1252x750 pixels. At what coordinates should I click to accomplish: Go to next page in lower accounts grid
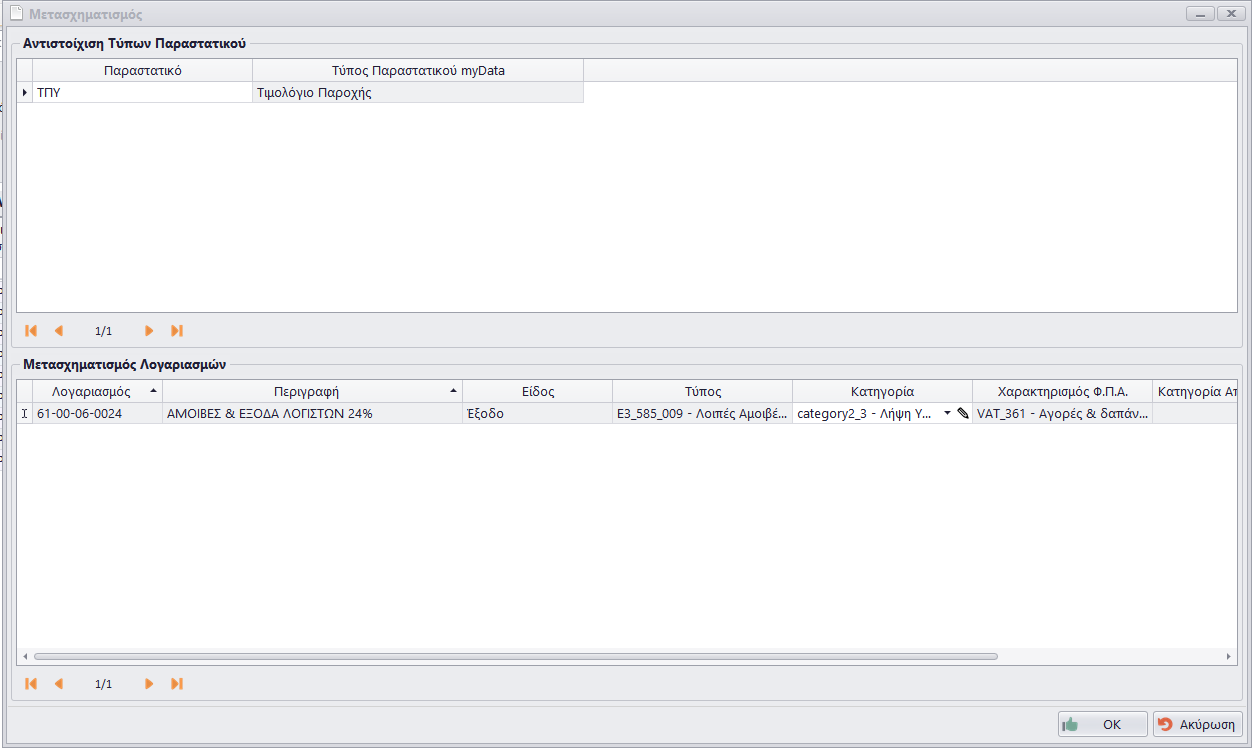(149, 684)
